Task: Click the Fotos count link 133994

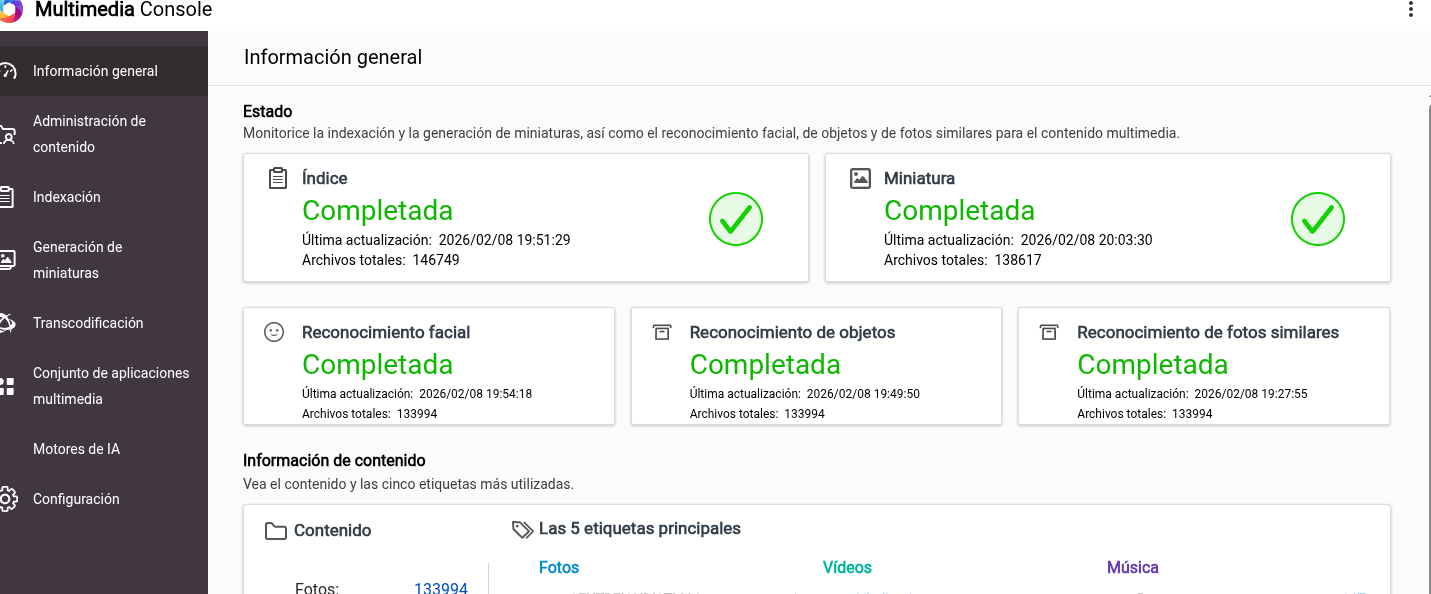Action: (x=441, y=588)
